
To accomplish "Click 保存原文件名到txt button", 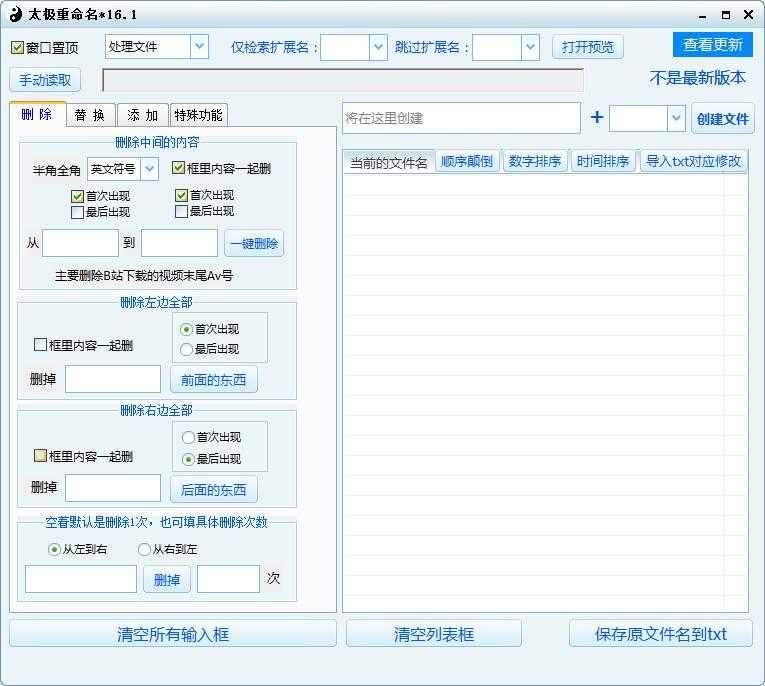I will tap(661, 634).
